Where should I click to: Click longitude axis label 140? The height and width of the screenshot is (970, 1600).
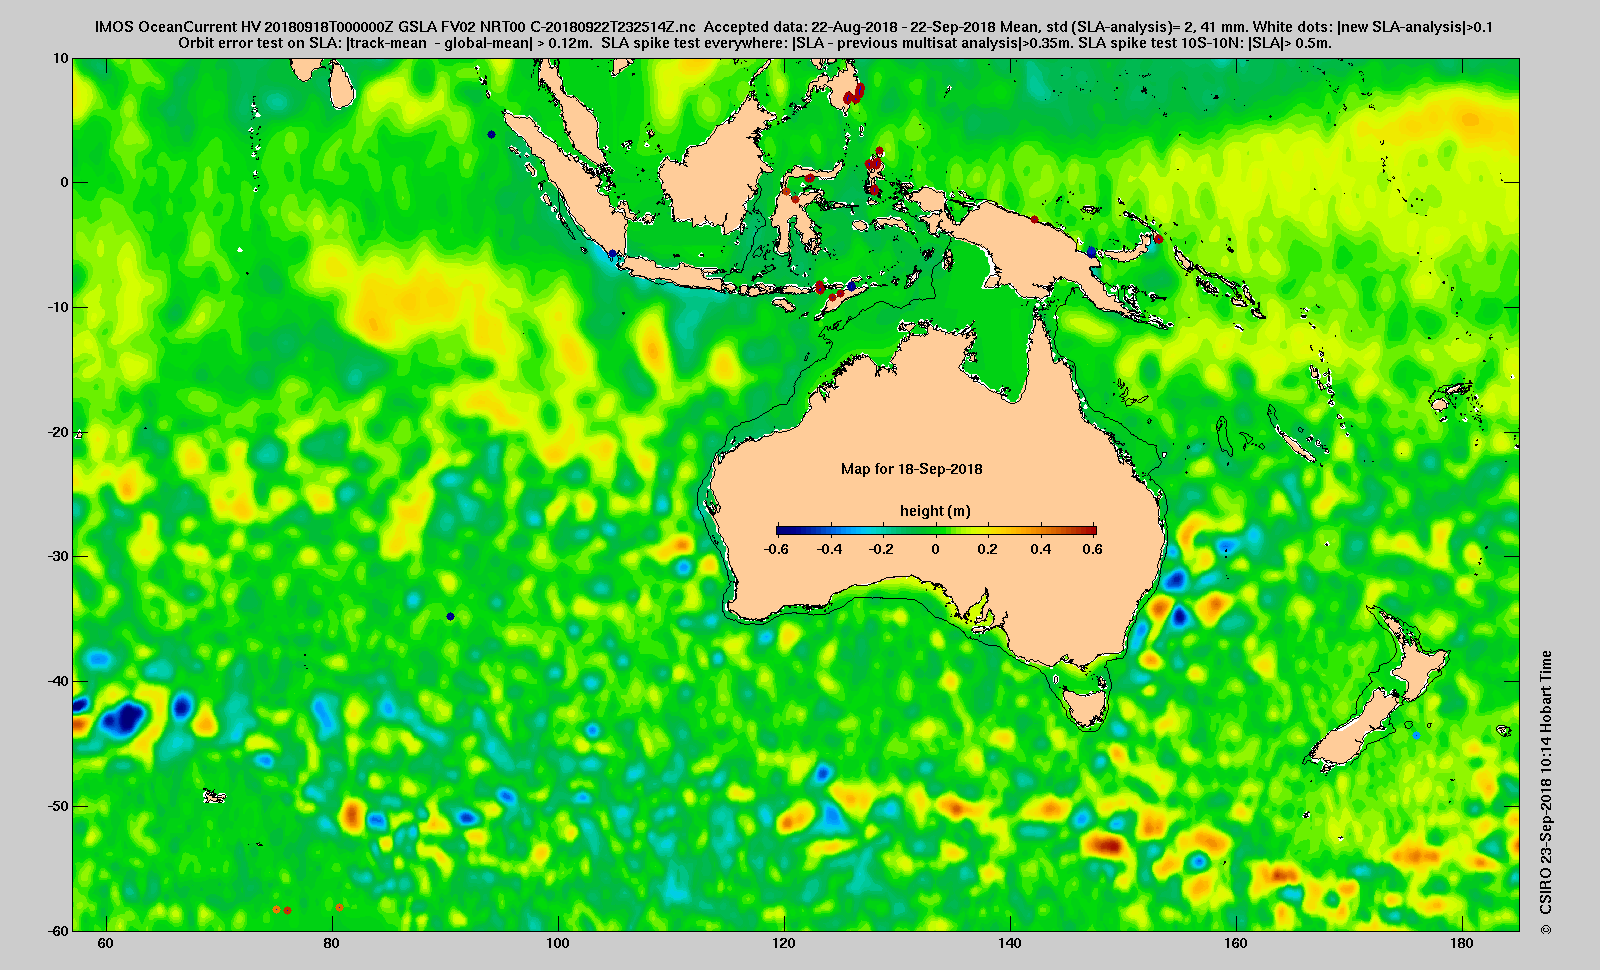(1010, 944)
